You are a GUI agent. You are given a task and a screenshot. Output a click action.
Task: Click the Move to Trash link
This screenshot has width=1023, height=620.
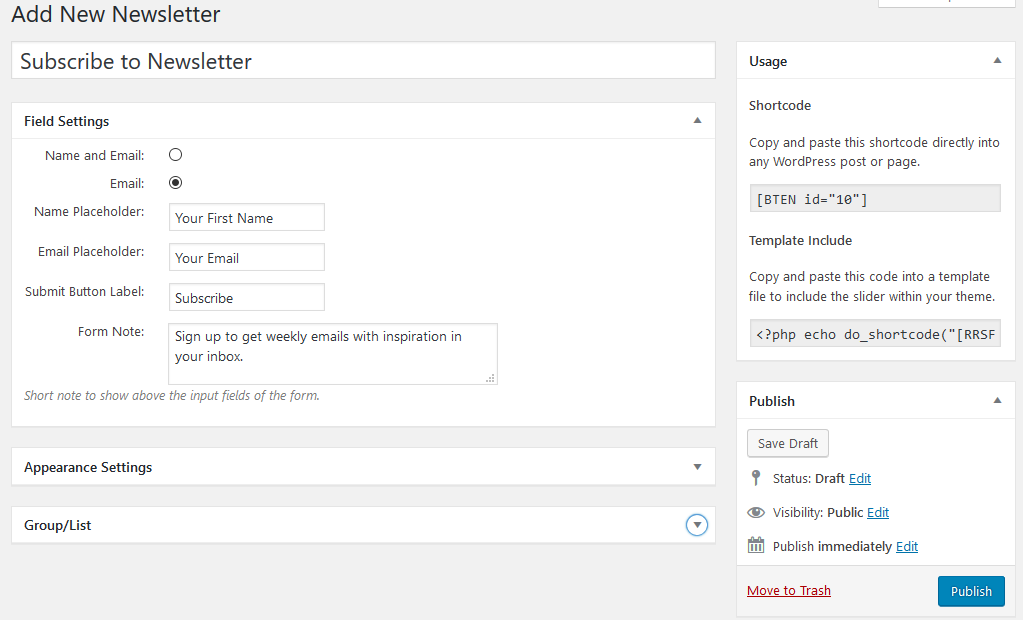[x=789, y=591]
